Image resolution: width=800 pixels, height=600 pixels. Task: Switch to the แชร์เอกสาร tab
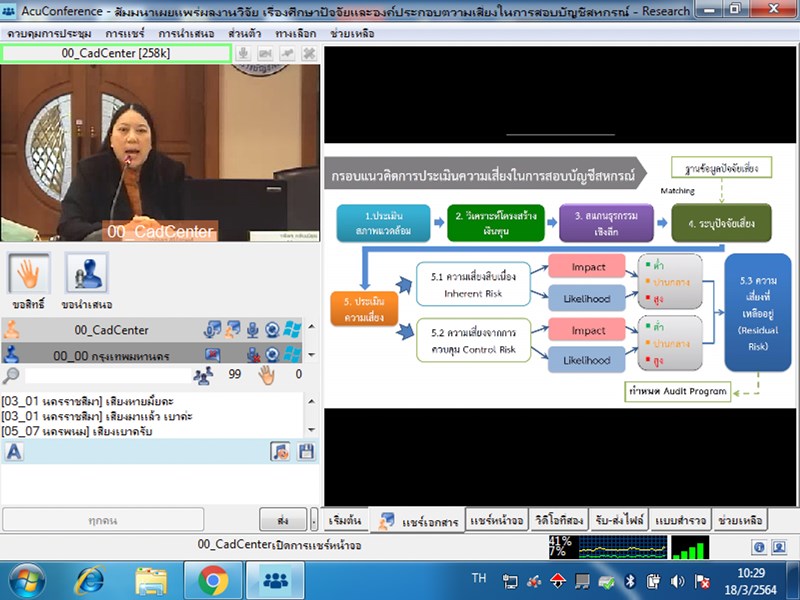418,521
